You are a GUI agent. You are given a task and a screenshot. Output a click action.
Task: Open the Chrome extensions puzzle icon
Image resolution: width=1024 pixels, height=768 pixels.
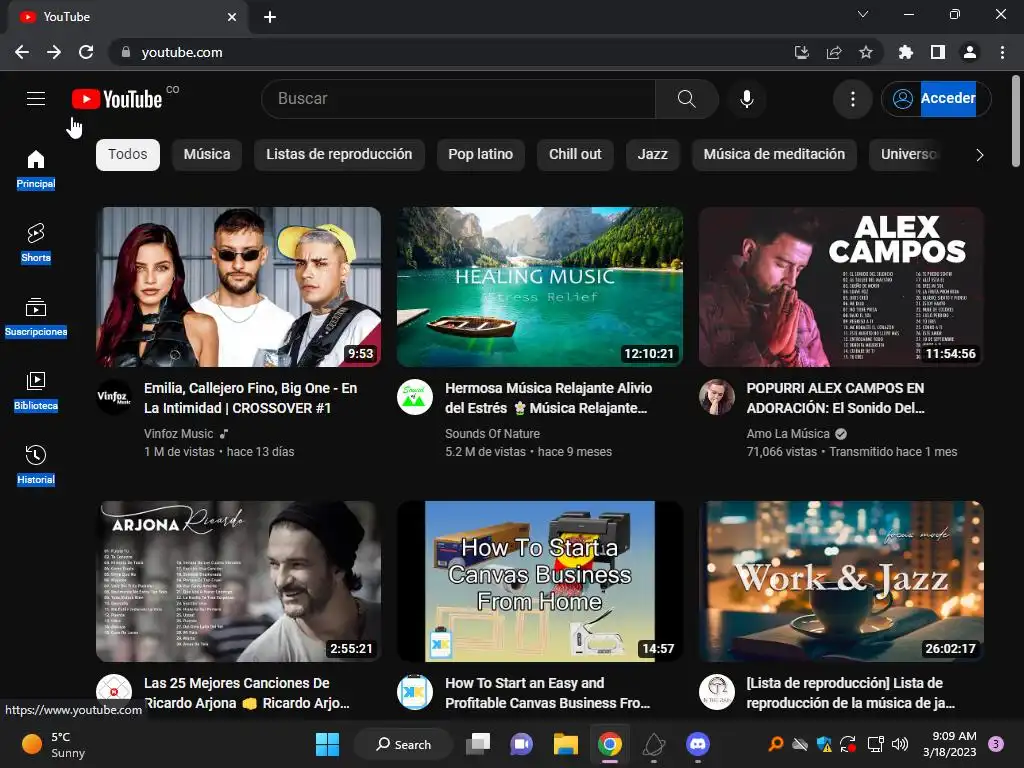(905, 52)
